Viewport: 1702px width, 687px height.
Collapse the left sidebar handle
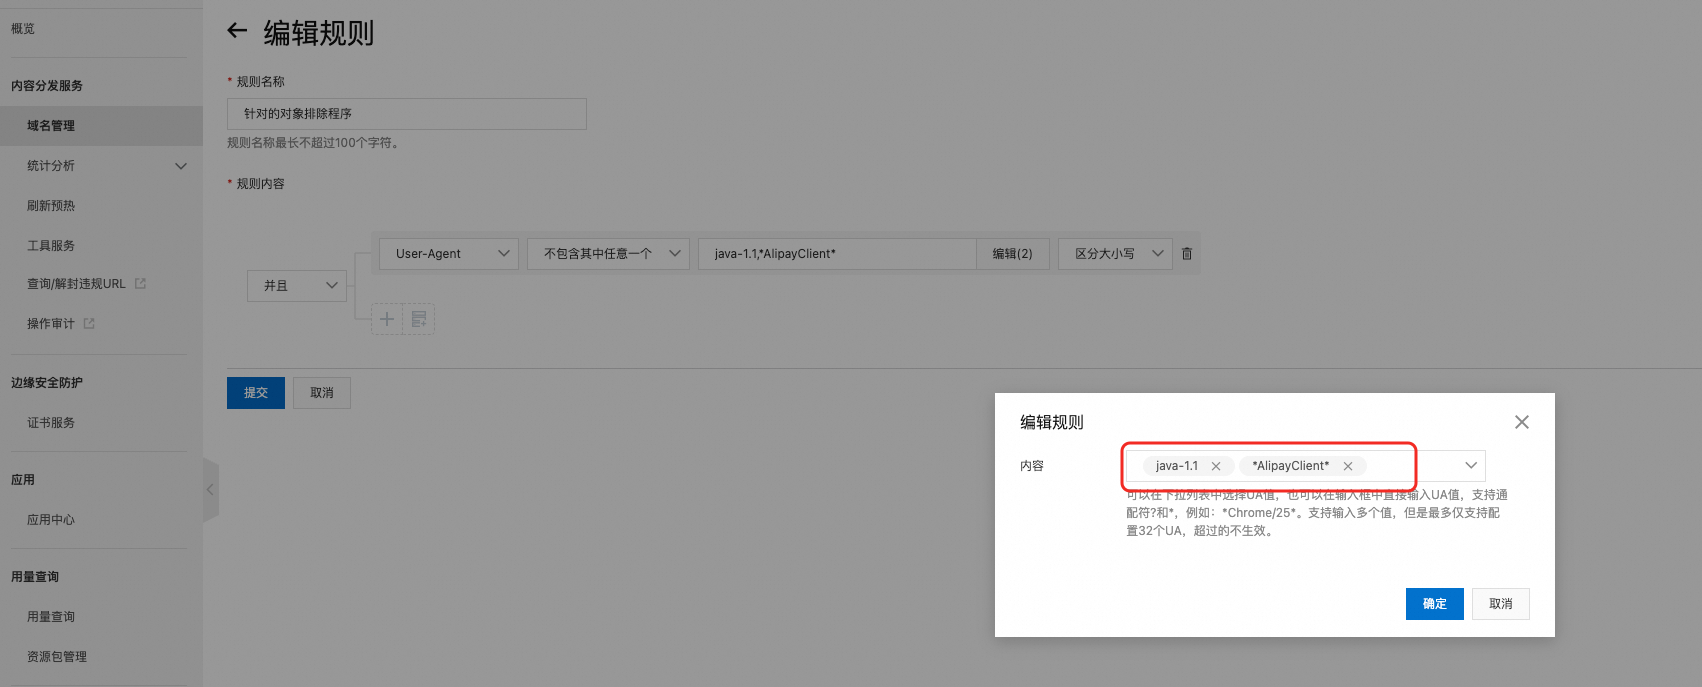pyautogui.click(x=210, y=490)
